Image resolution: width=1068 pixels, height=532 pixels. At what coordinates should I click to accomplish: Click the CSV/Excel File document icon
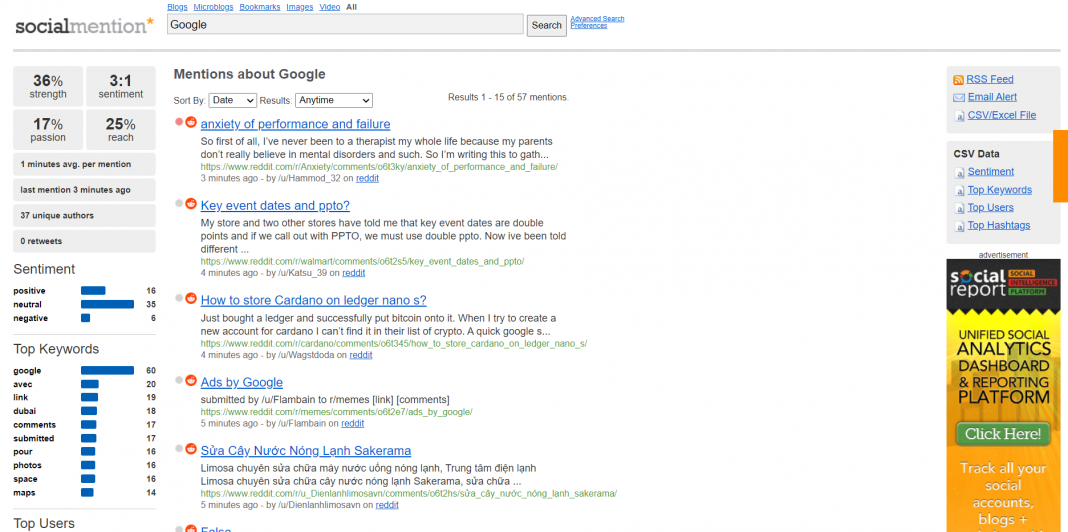coord(959,116)
